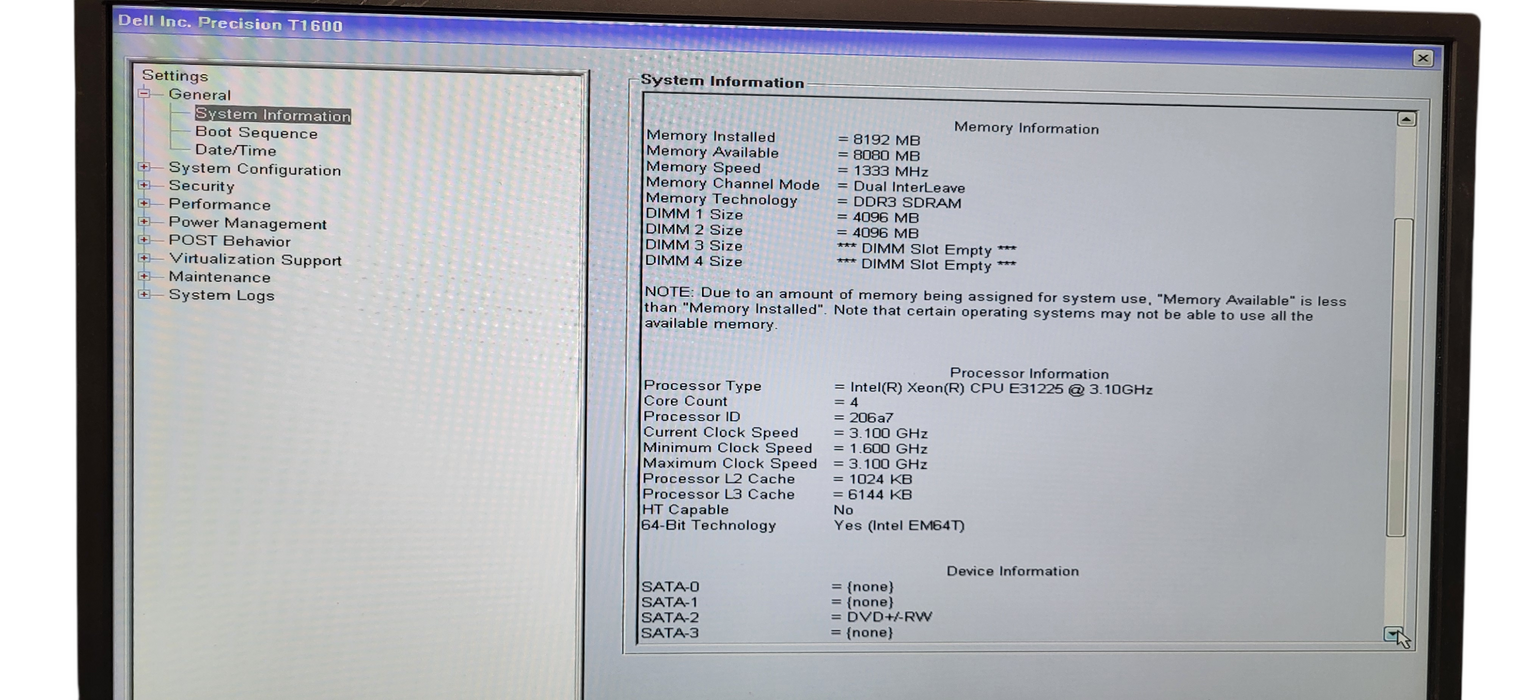The height and width of the screenshot is (700, 1515).
Task: Click the Core Count label
Action: tap(685, 401)
